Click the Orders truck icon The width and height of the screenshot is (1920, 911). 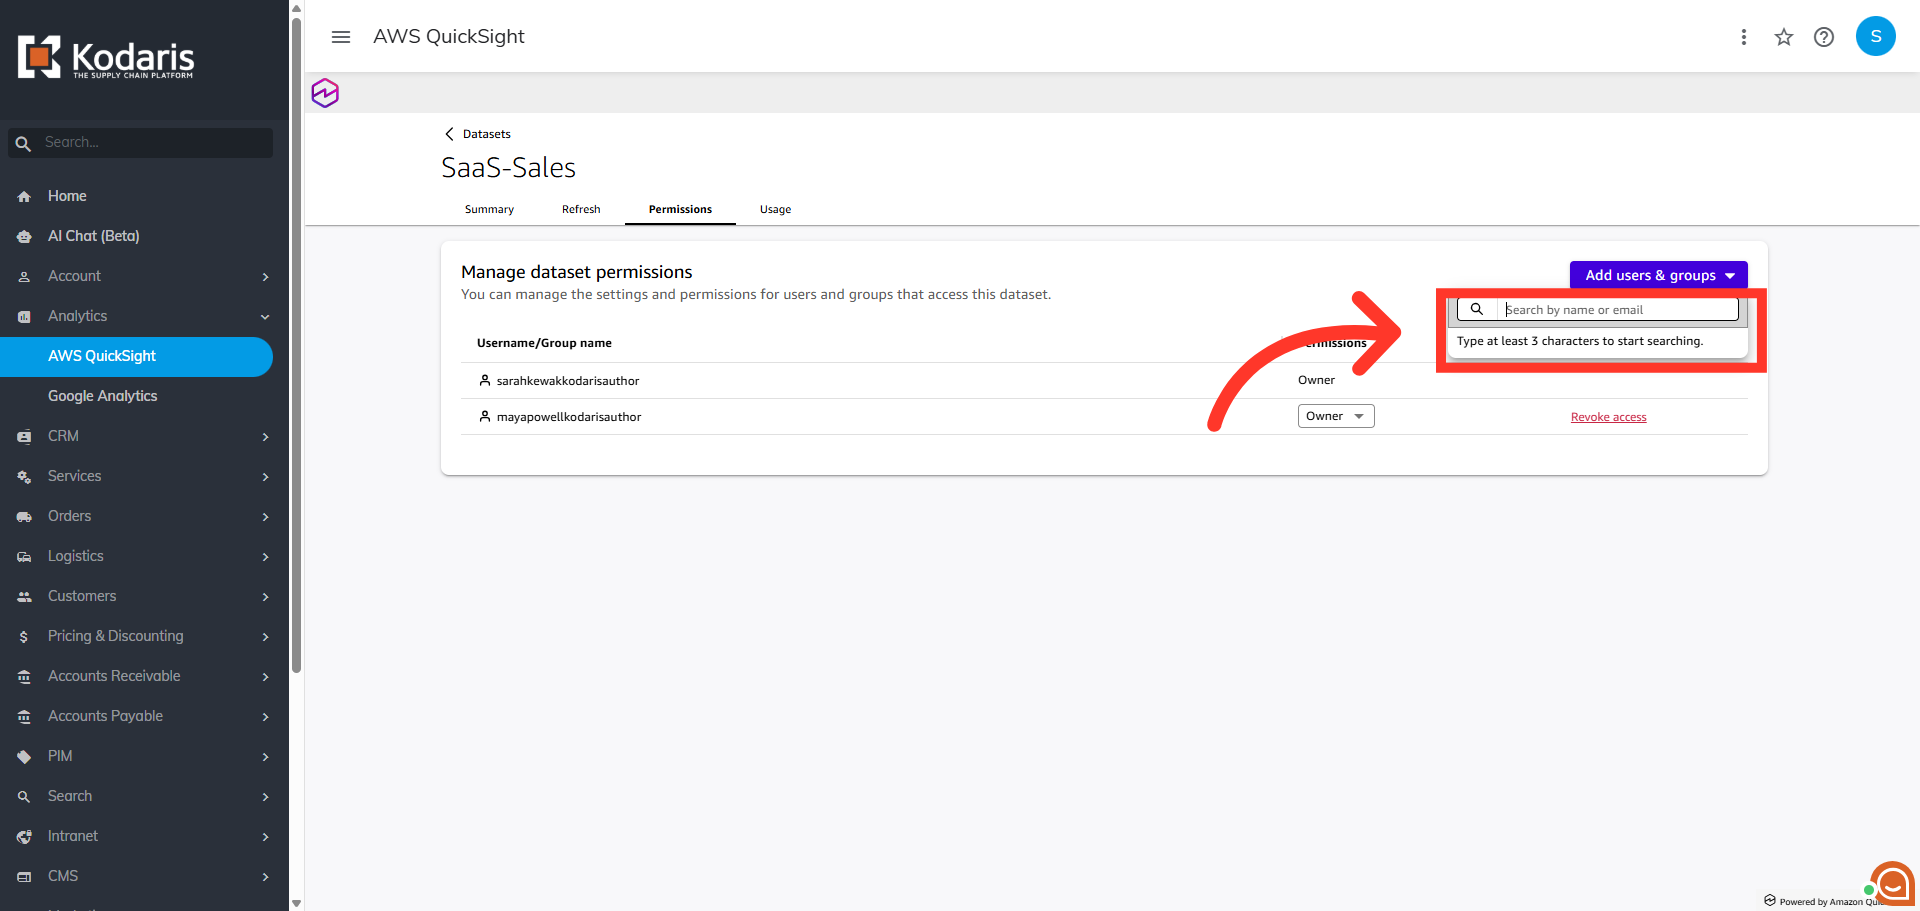tap(24, 517)
